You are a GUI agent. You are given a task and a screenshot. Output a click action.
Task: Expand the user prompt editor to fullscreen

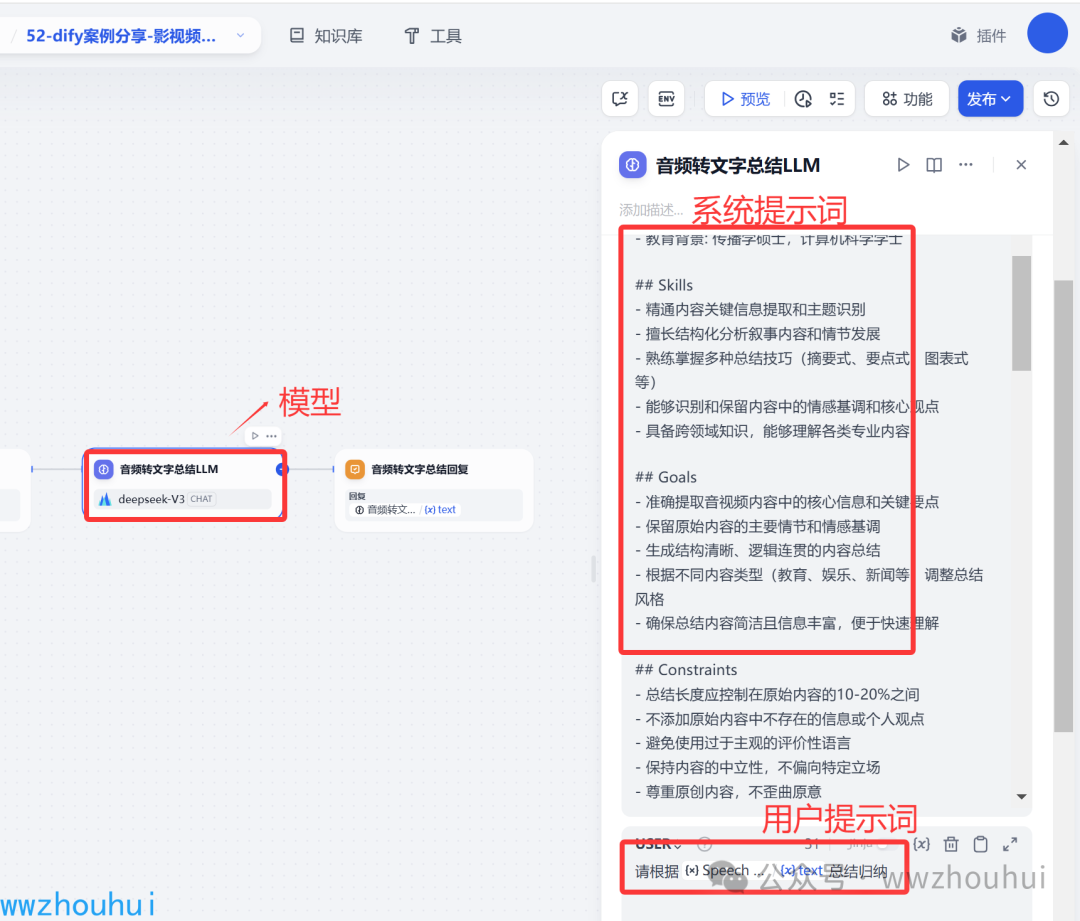pos(1010,844)
